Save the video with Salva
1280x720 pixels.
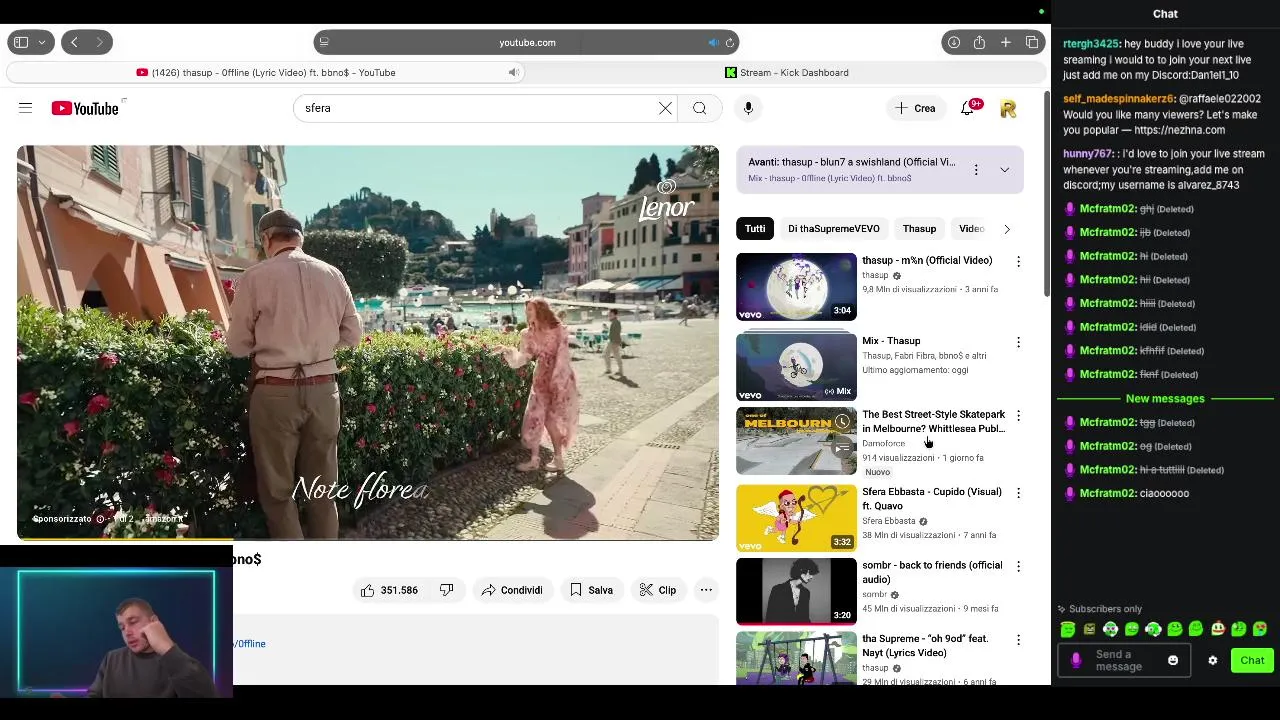[591, 590]
